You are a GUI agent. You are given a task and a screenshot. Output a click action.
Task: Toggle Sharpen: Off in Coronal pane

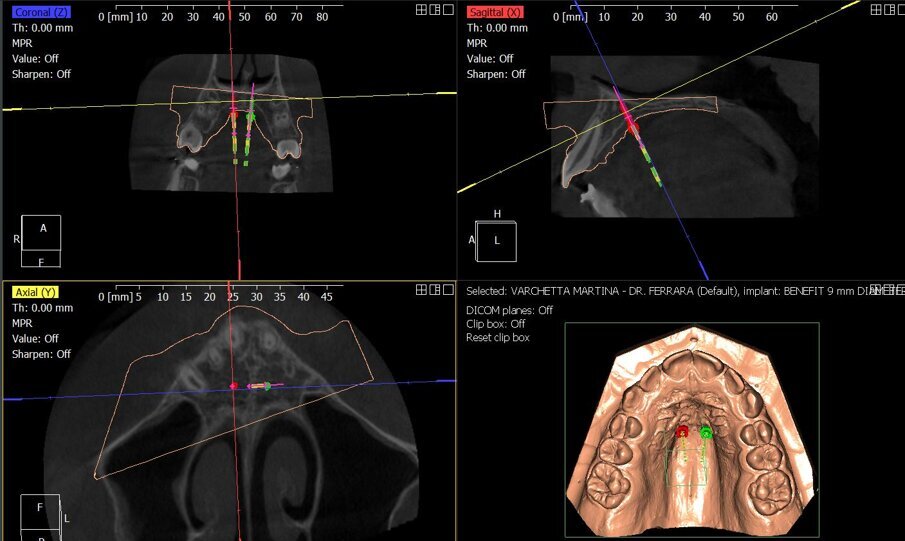41,74
